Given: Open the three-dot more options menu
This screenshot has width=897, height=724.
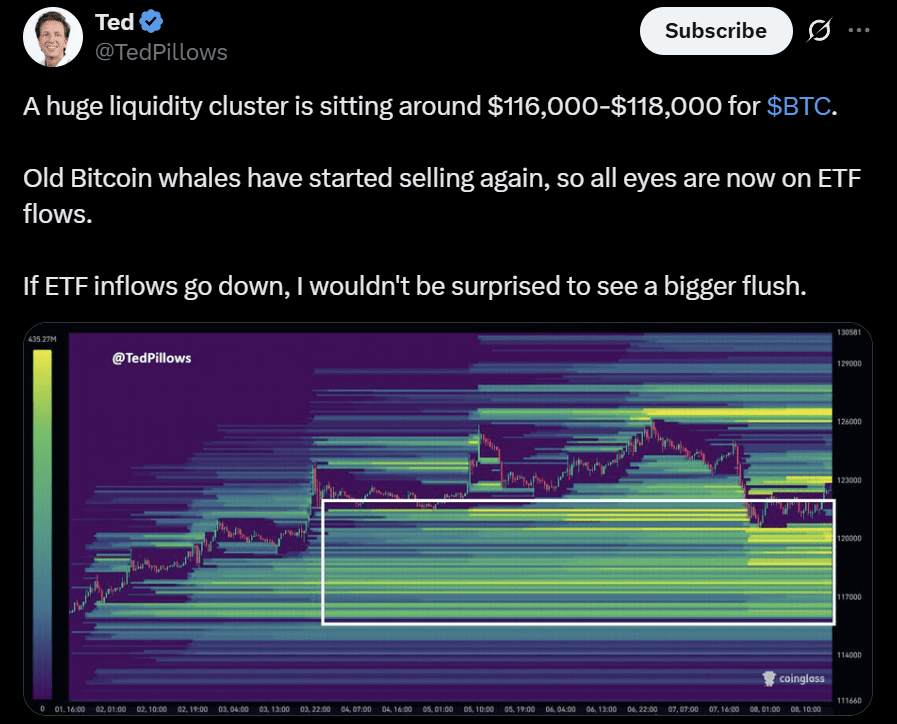Looking at the screenshot, I should [x=858, y=30].
